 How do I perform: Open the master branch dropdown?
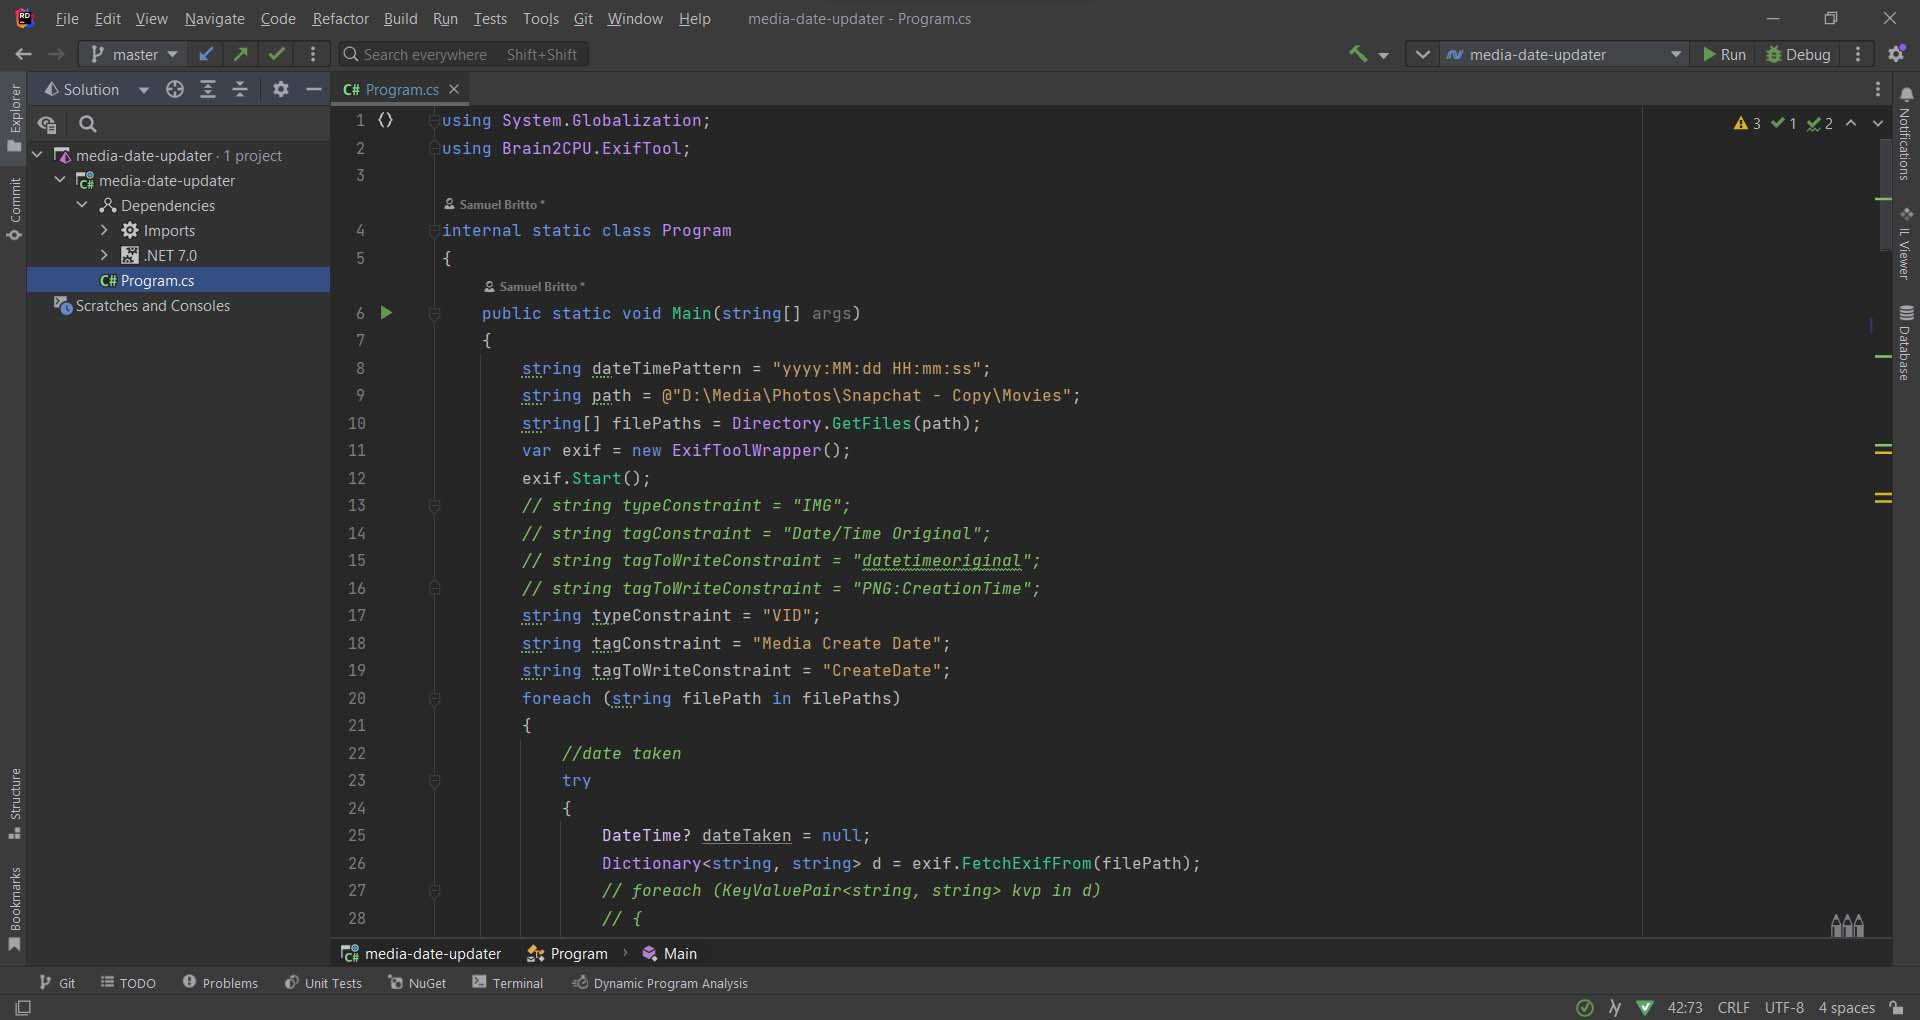[x=134, y=54]
